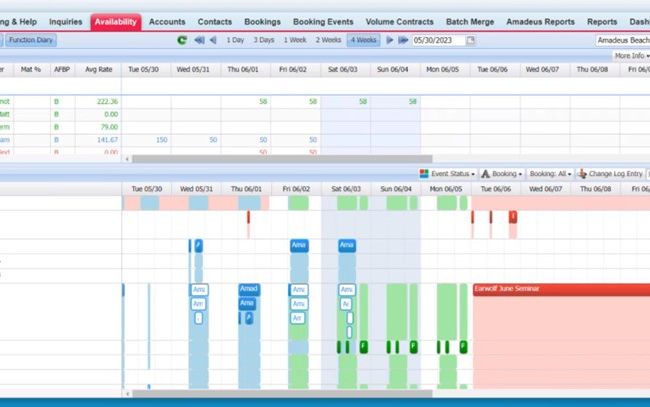Switch view to 2 Weeks

tap(328, 40)
